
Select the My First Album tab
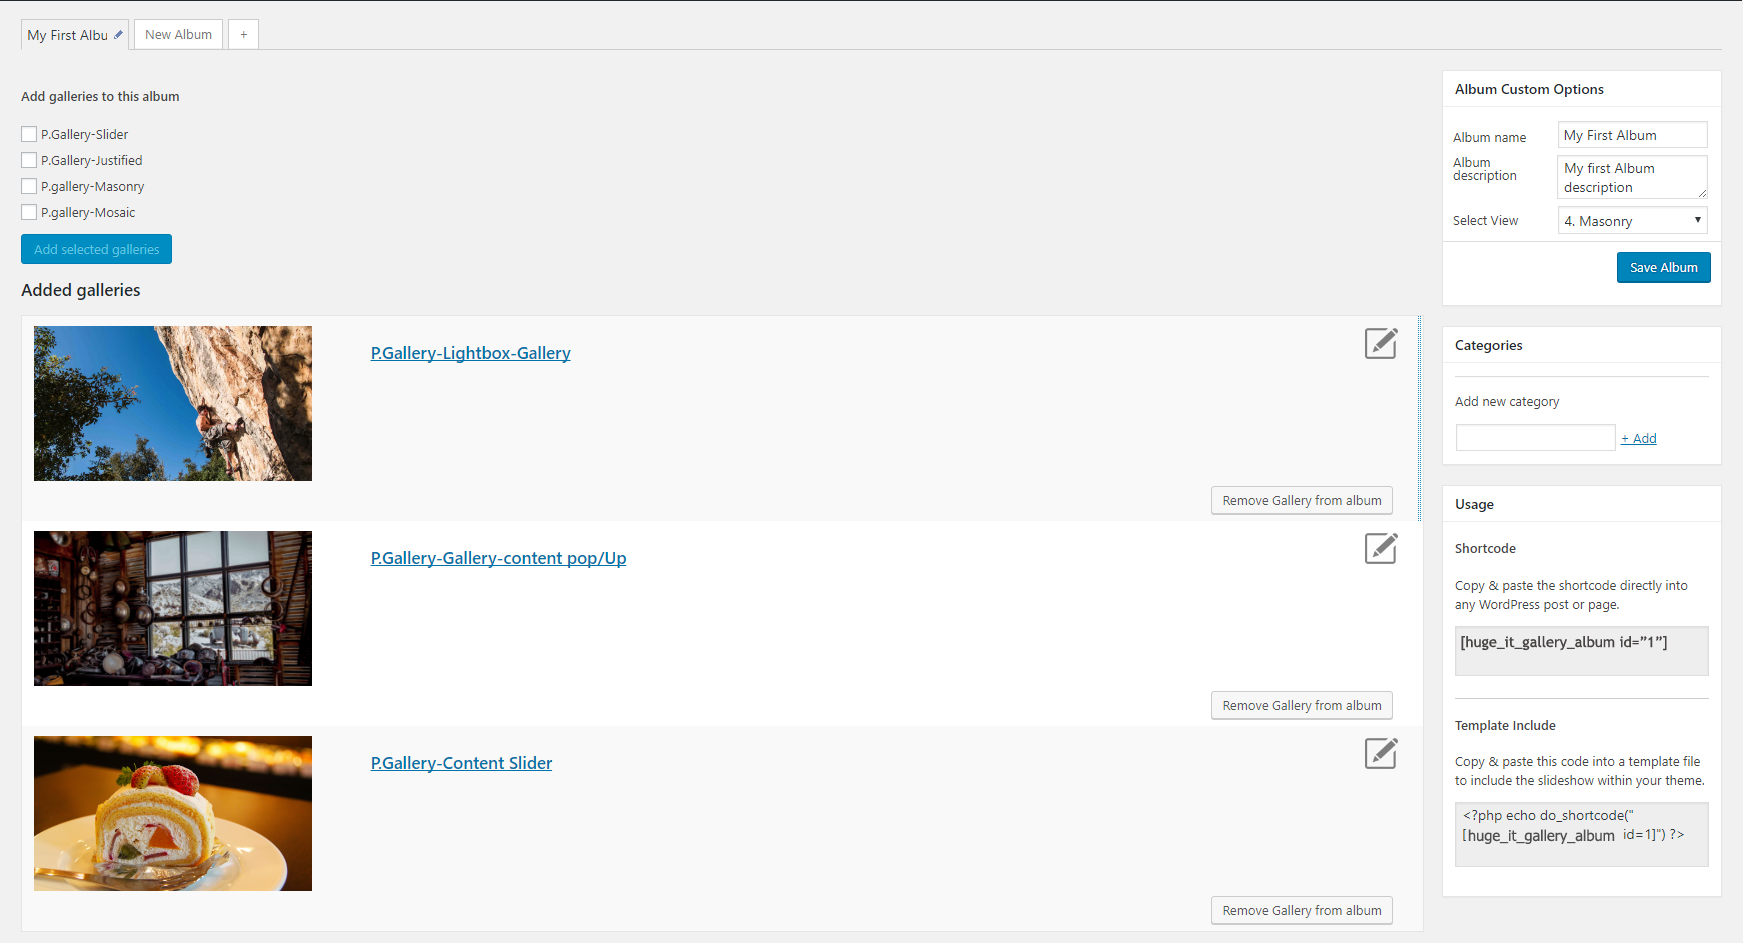click(67, 35)
